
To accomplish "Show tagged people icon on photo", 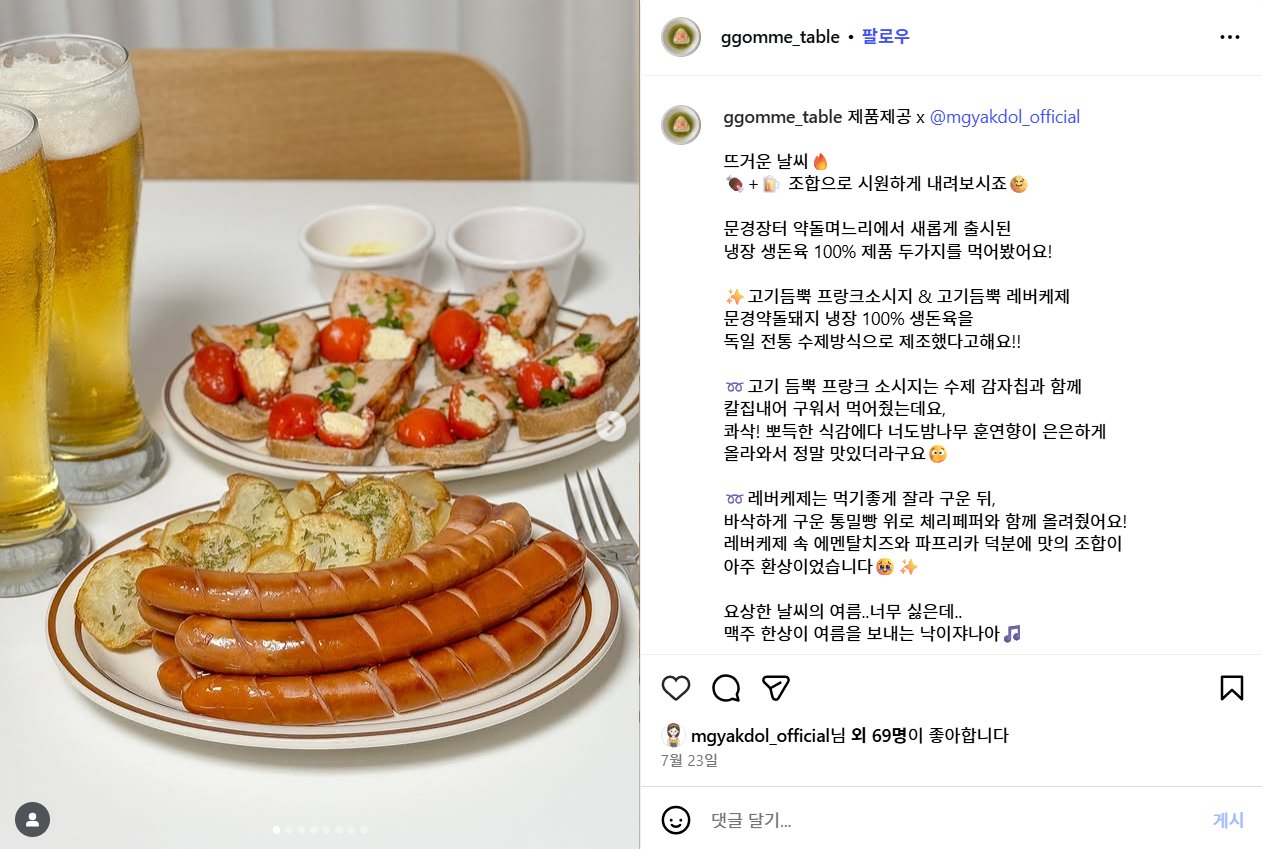I will (x=32, y=820).
